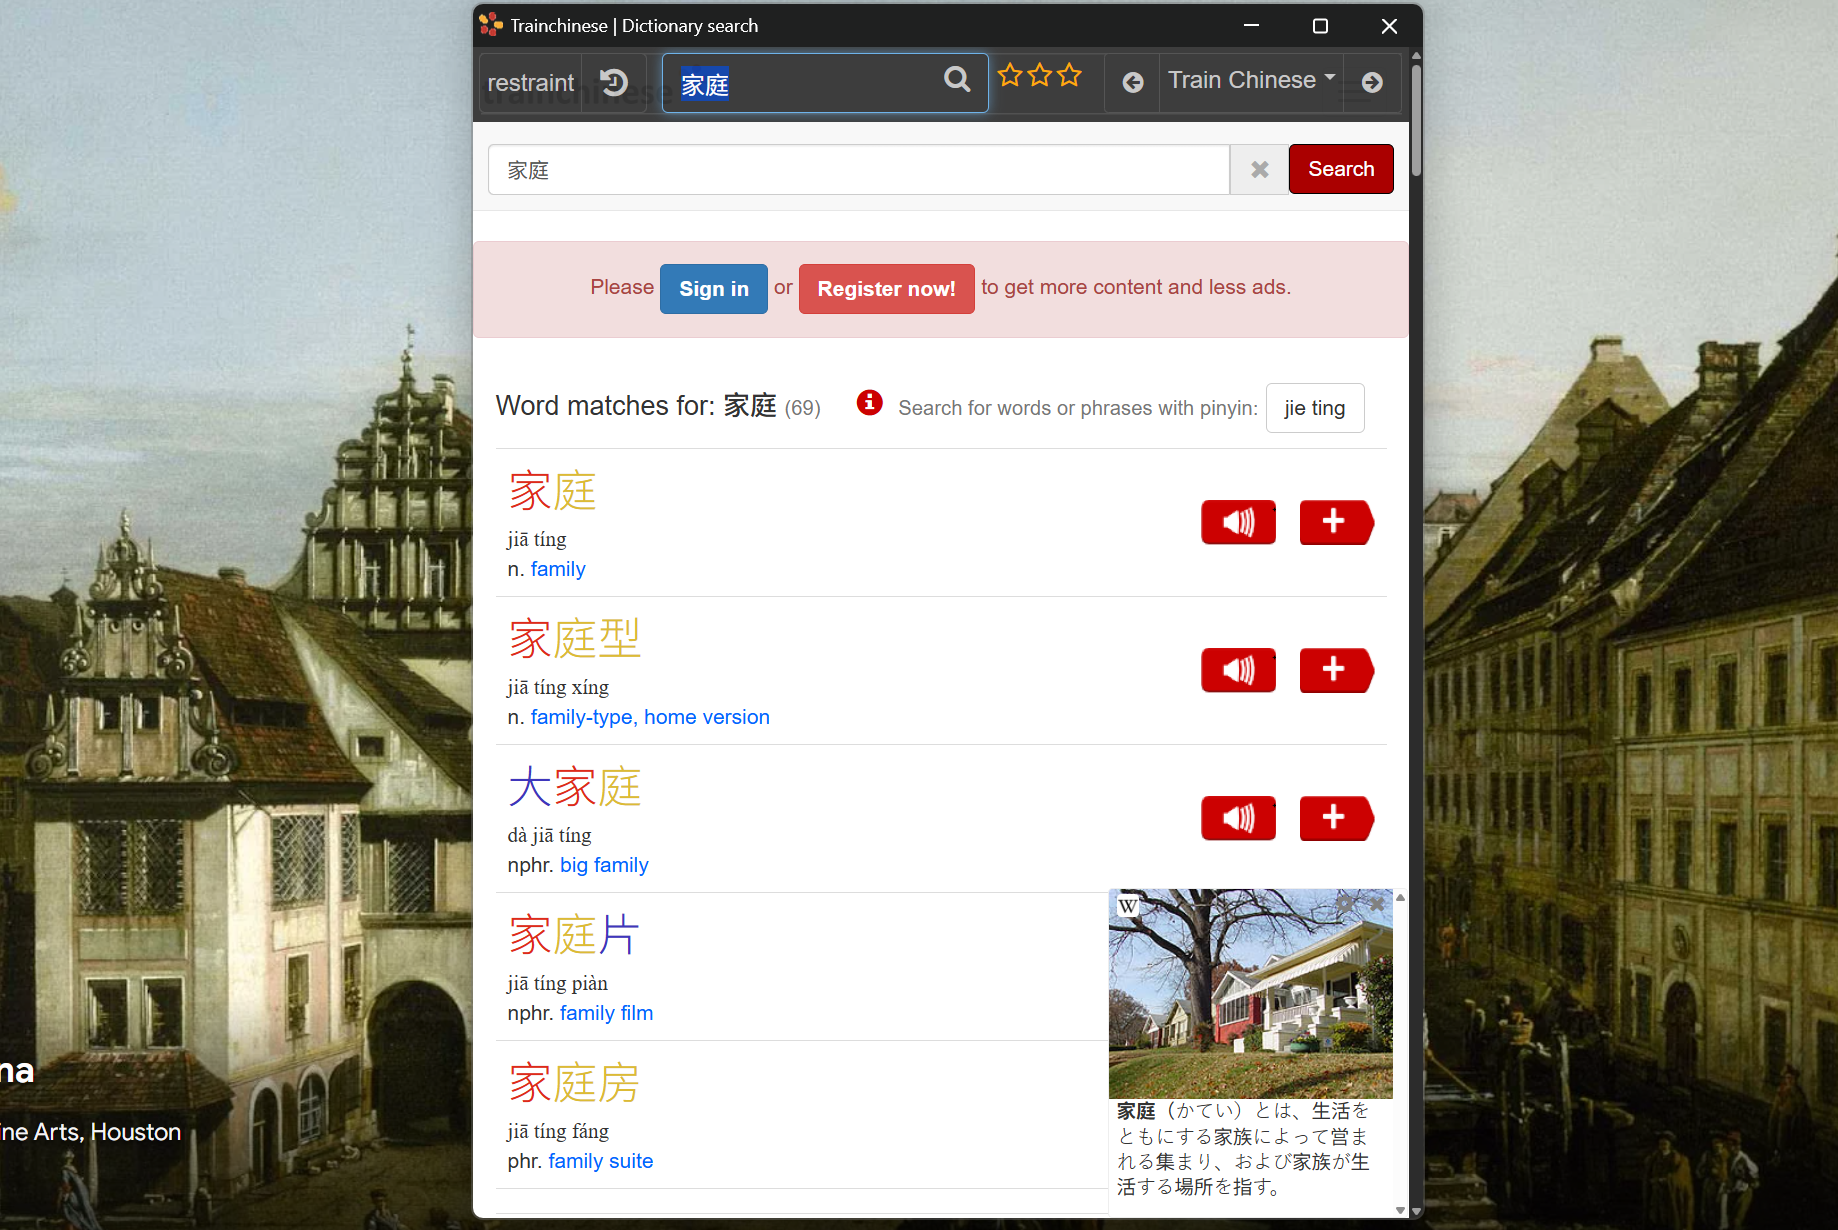Clear the search field with the X
Screen dimensions: 1838x1230
(1259, 170)
